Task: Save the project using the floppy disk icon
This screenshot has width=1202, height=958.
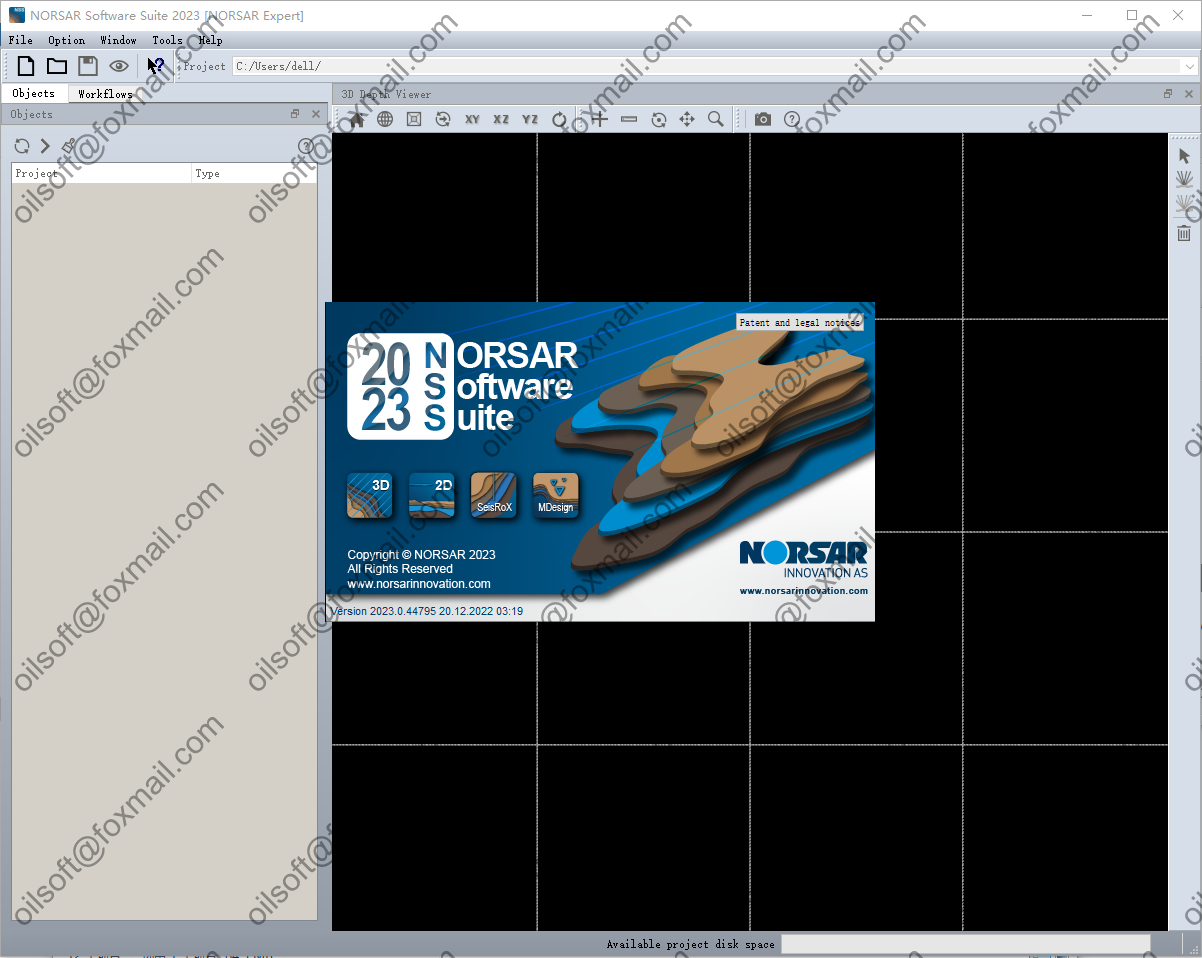Action: (88, 66)
